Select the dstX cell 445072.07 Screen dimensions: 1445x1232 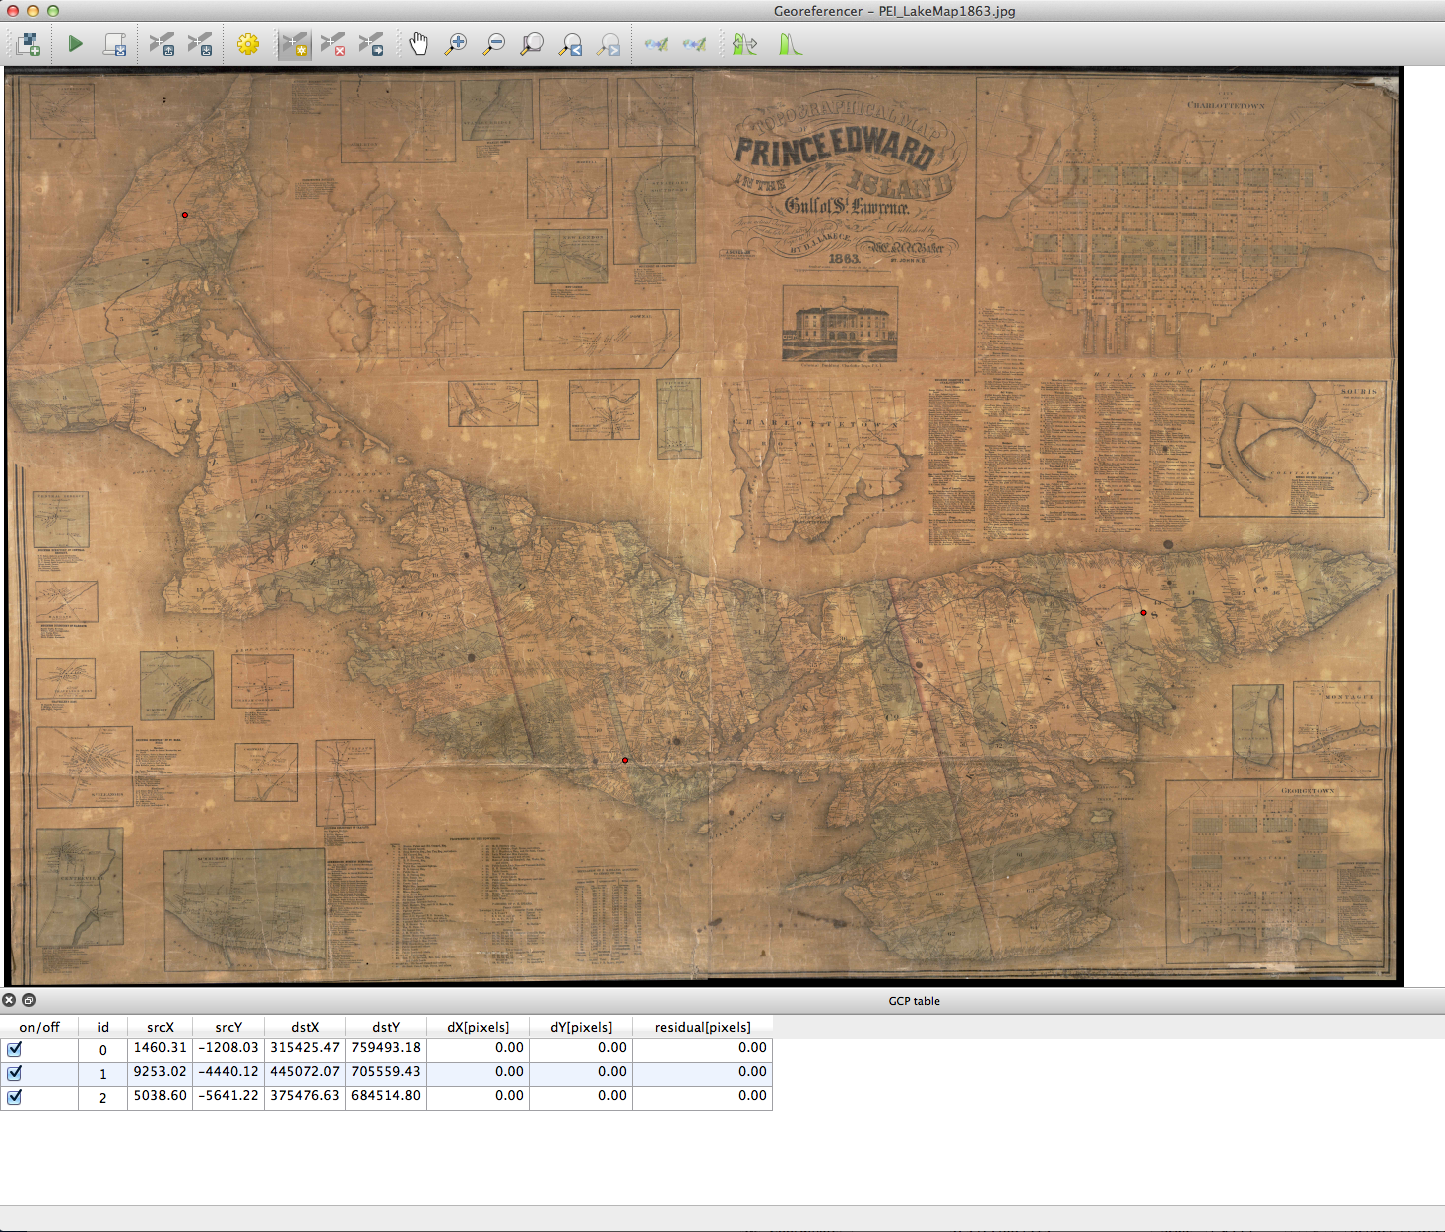coord(305,1072)
